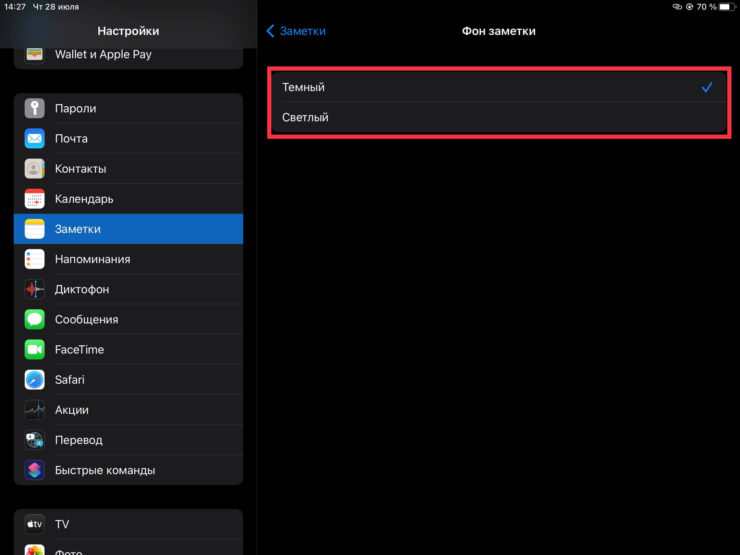Tap the green Messages bubble icon
Viewport: 740px width, 555px height.
point(35,319)
